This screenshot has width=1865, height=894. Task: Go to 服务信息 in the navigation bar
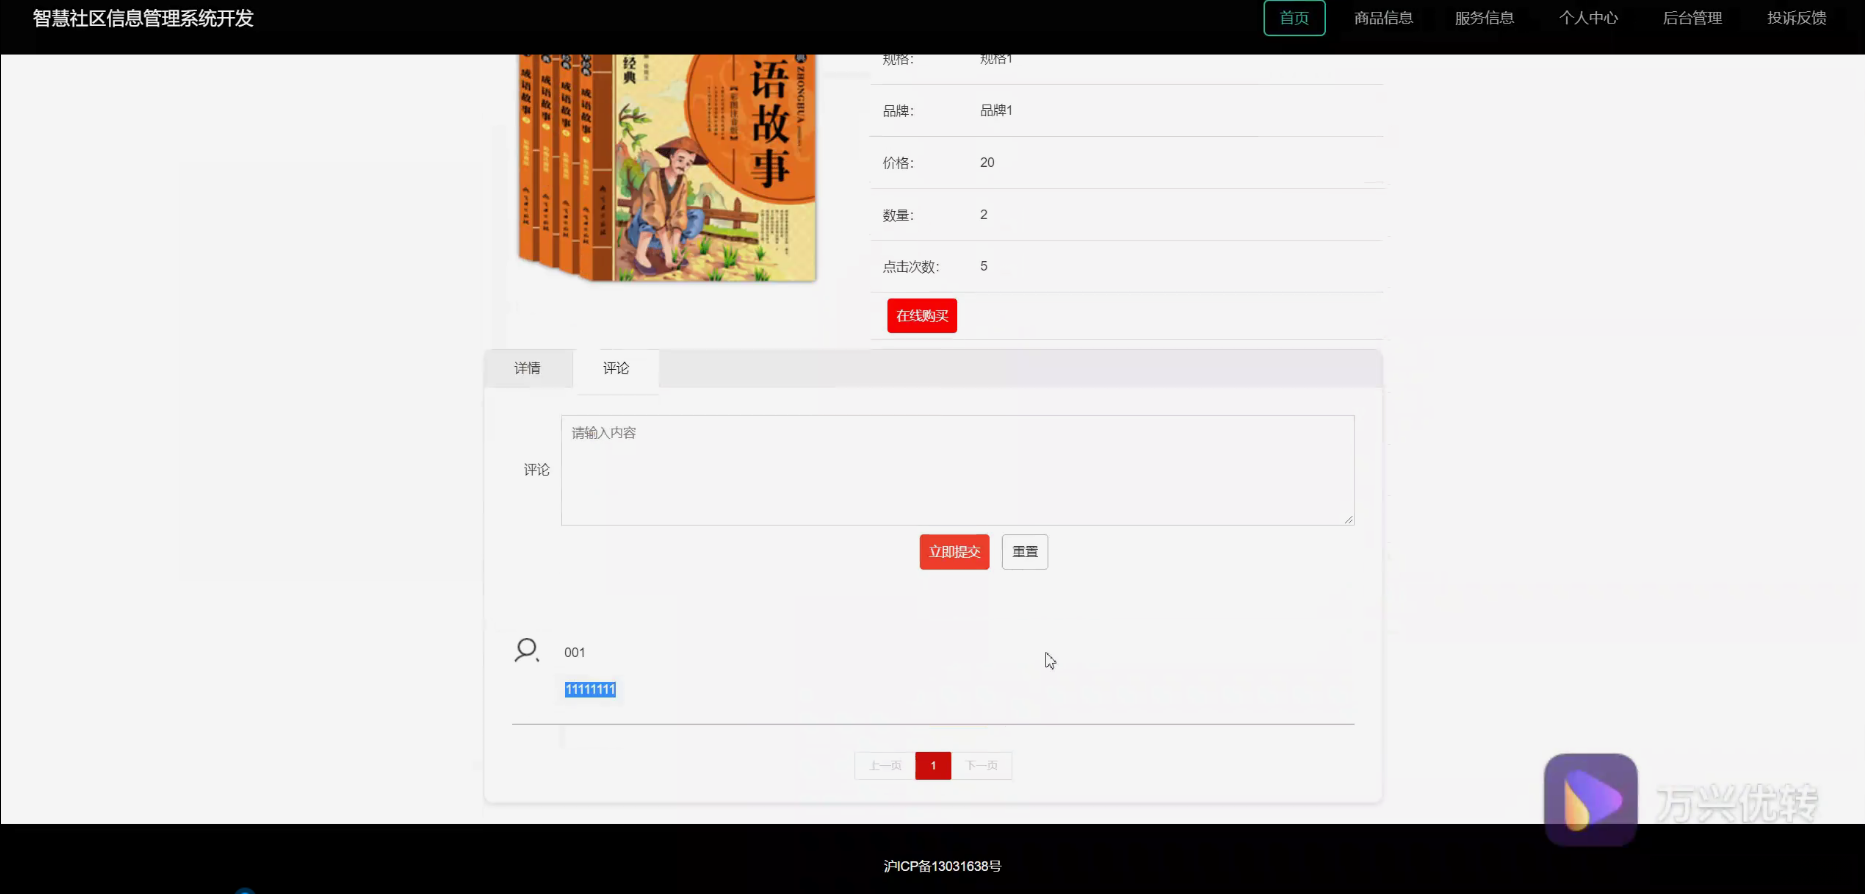(x=1484, y=18)
